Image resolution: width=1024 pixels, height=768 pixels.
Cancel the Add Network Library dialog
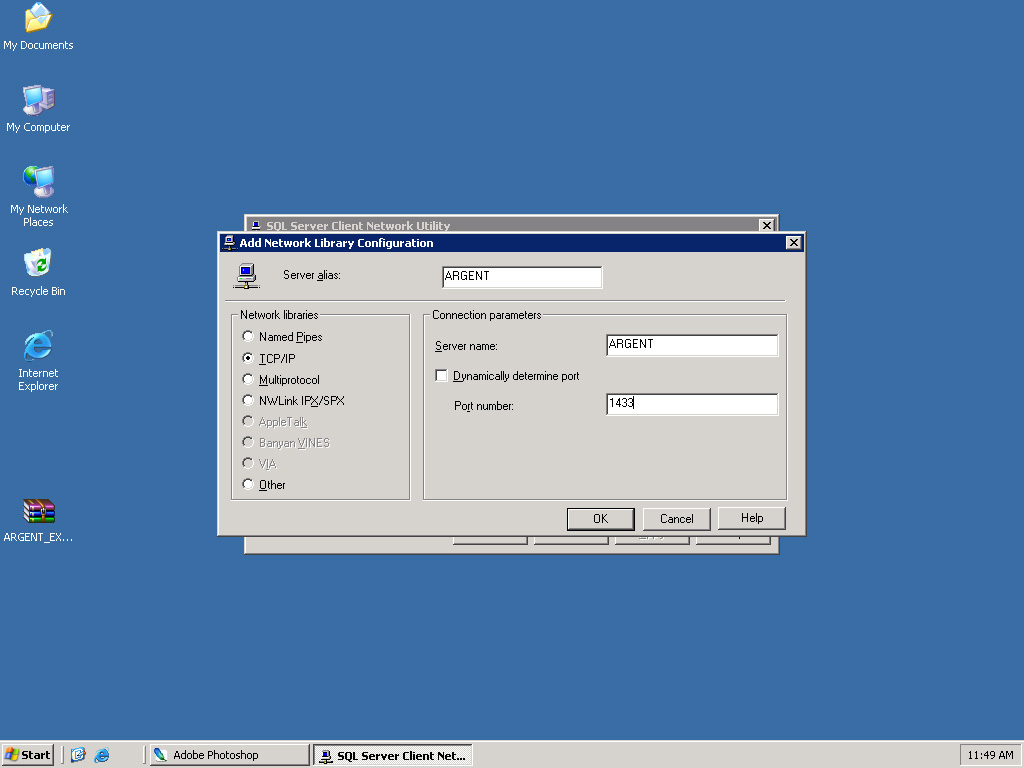coord(676,519)
